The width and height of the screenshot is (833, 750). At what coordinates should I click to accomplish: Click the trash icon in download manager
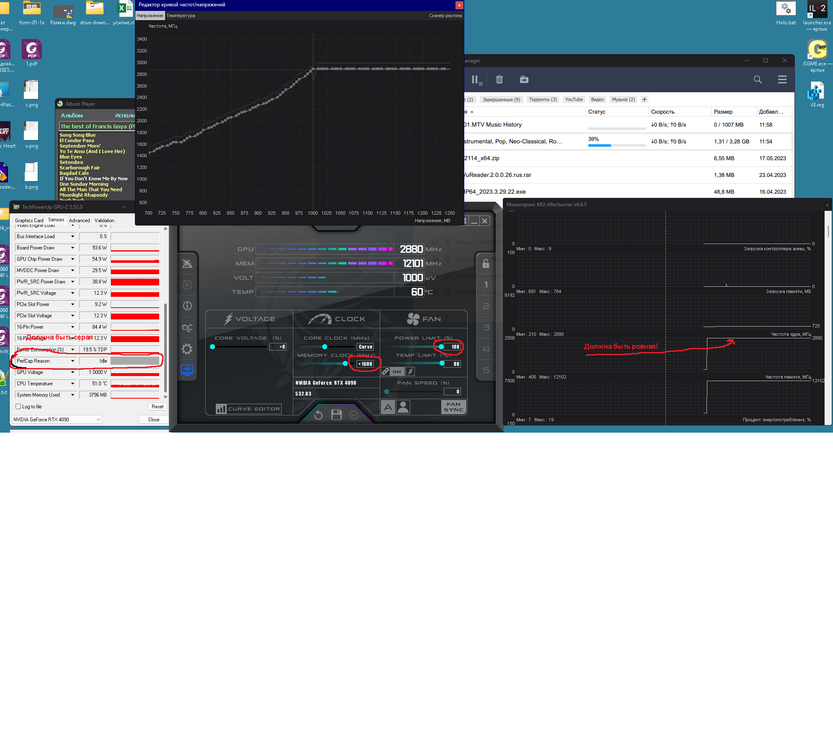tap(499, 80)
